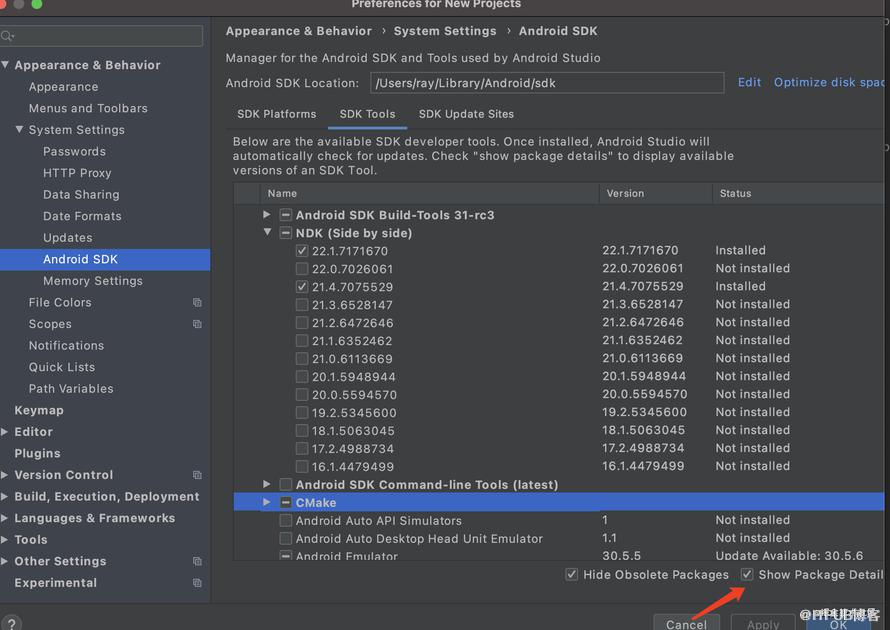Expand the CMake package row
890x630 pixels.
point(267,502)
